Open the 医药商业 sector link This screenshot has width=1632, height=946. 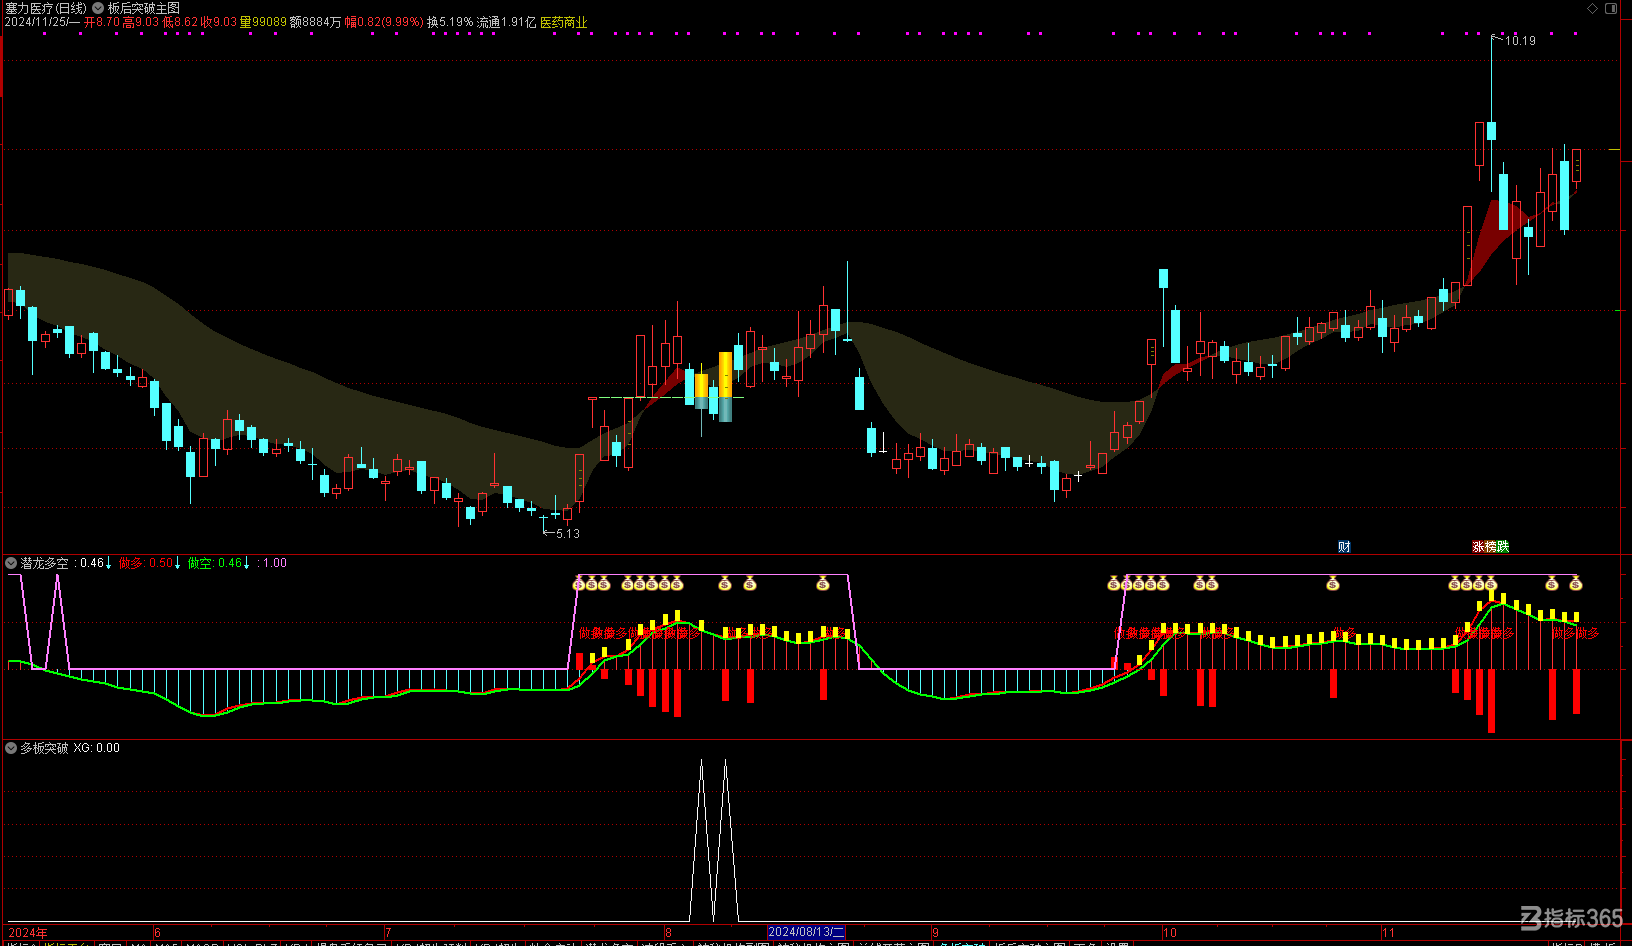click(x=564, y=22)
